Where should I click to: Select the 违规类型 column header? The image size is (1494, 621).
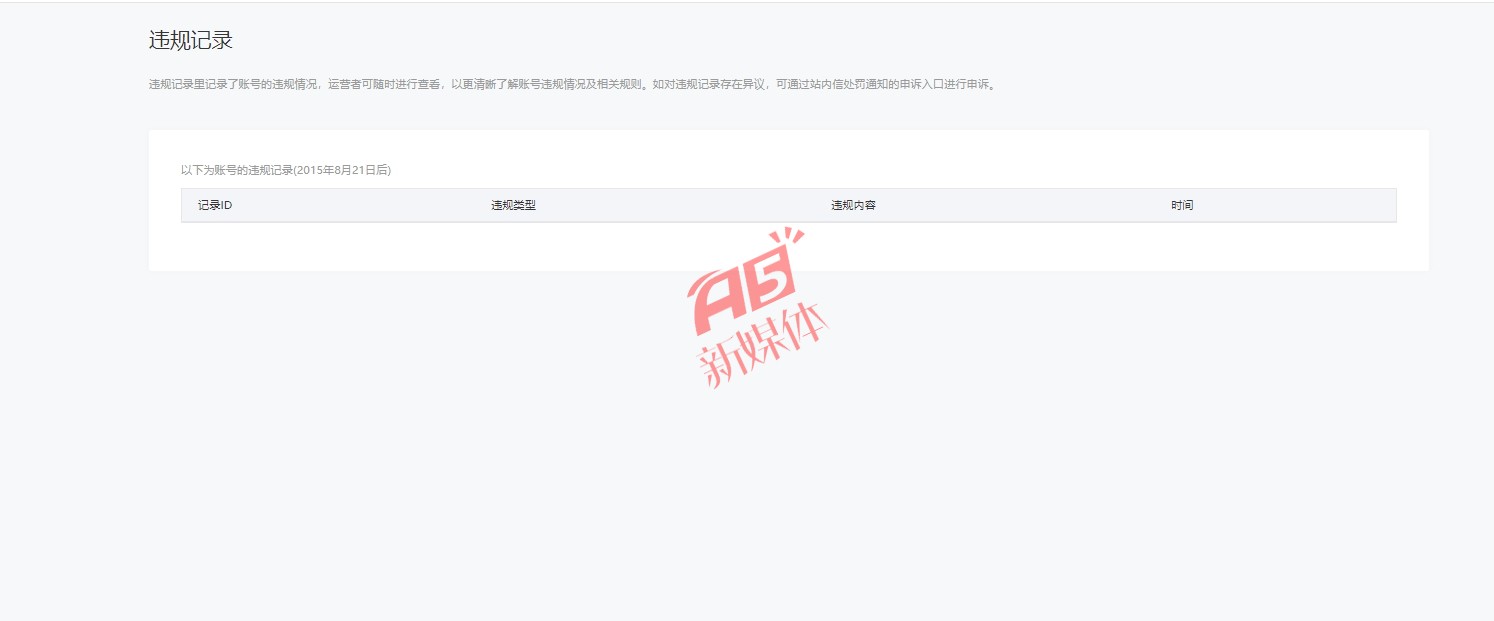pos(513,205)
